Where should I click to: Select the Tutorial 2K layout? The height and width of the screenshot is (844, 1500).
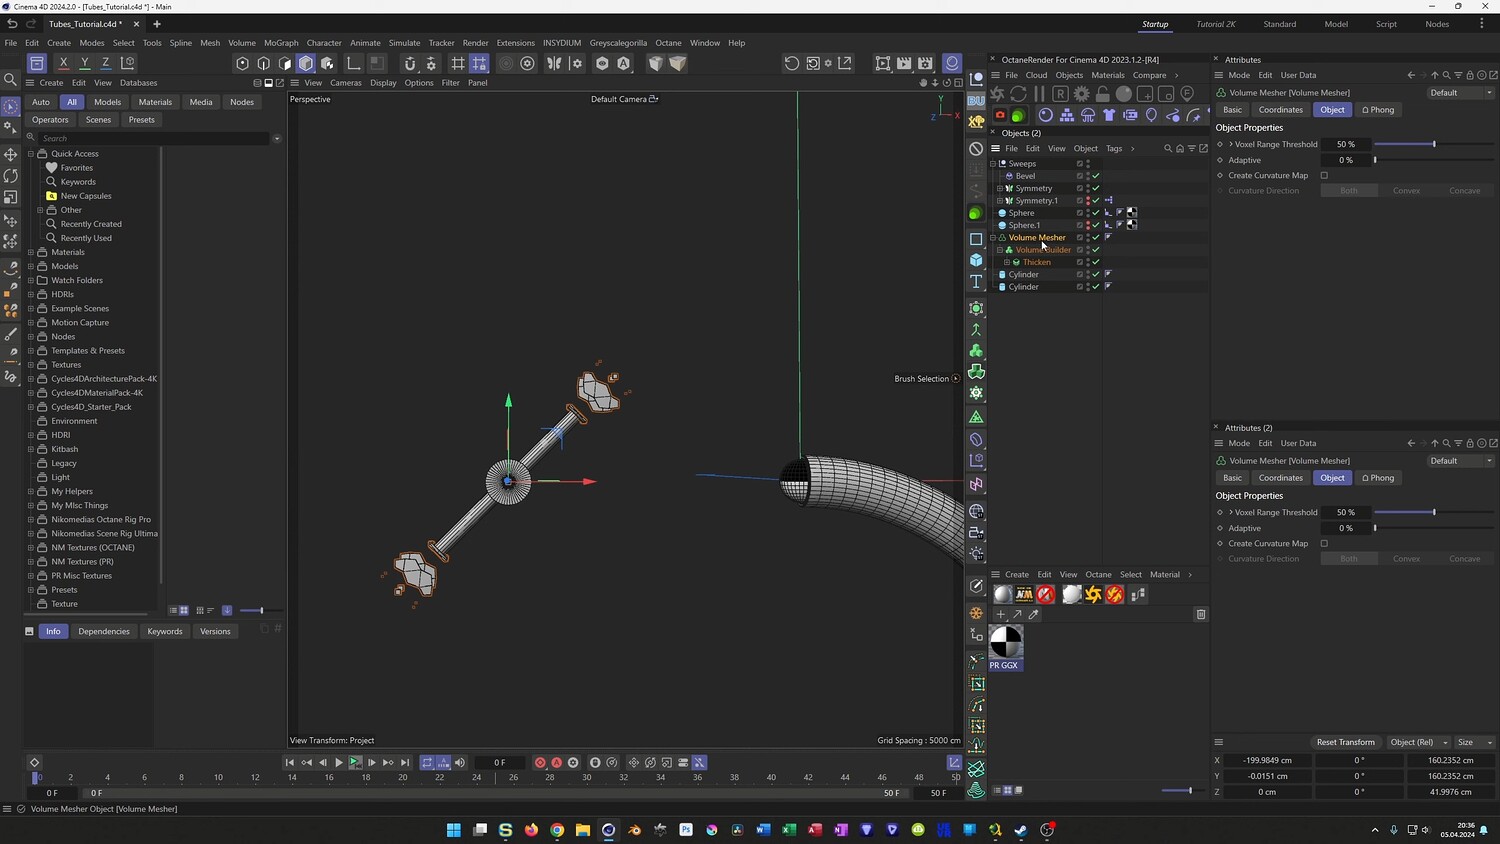(1216, 24)
